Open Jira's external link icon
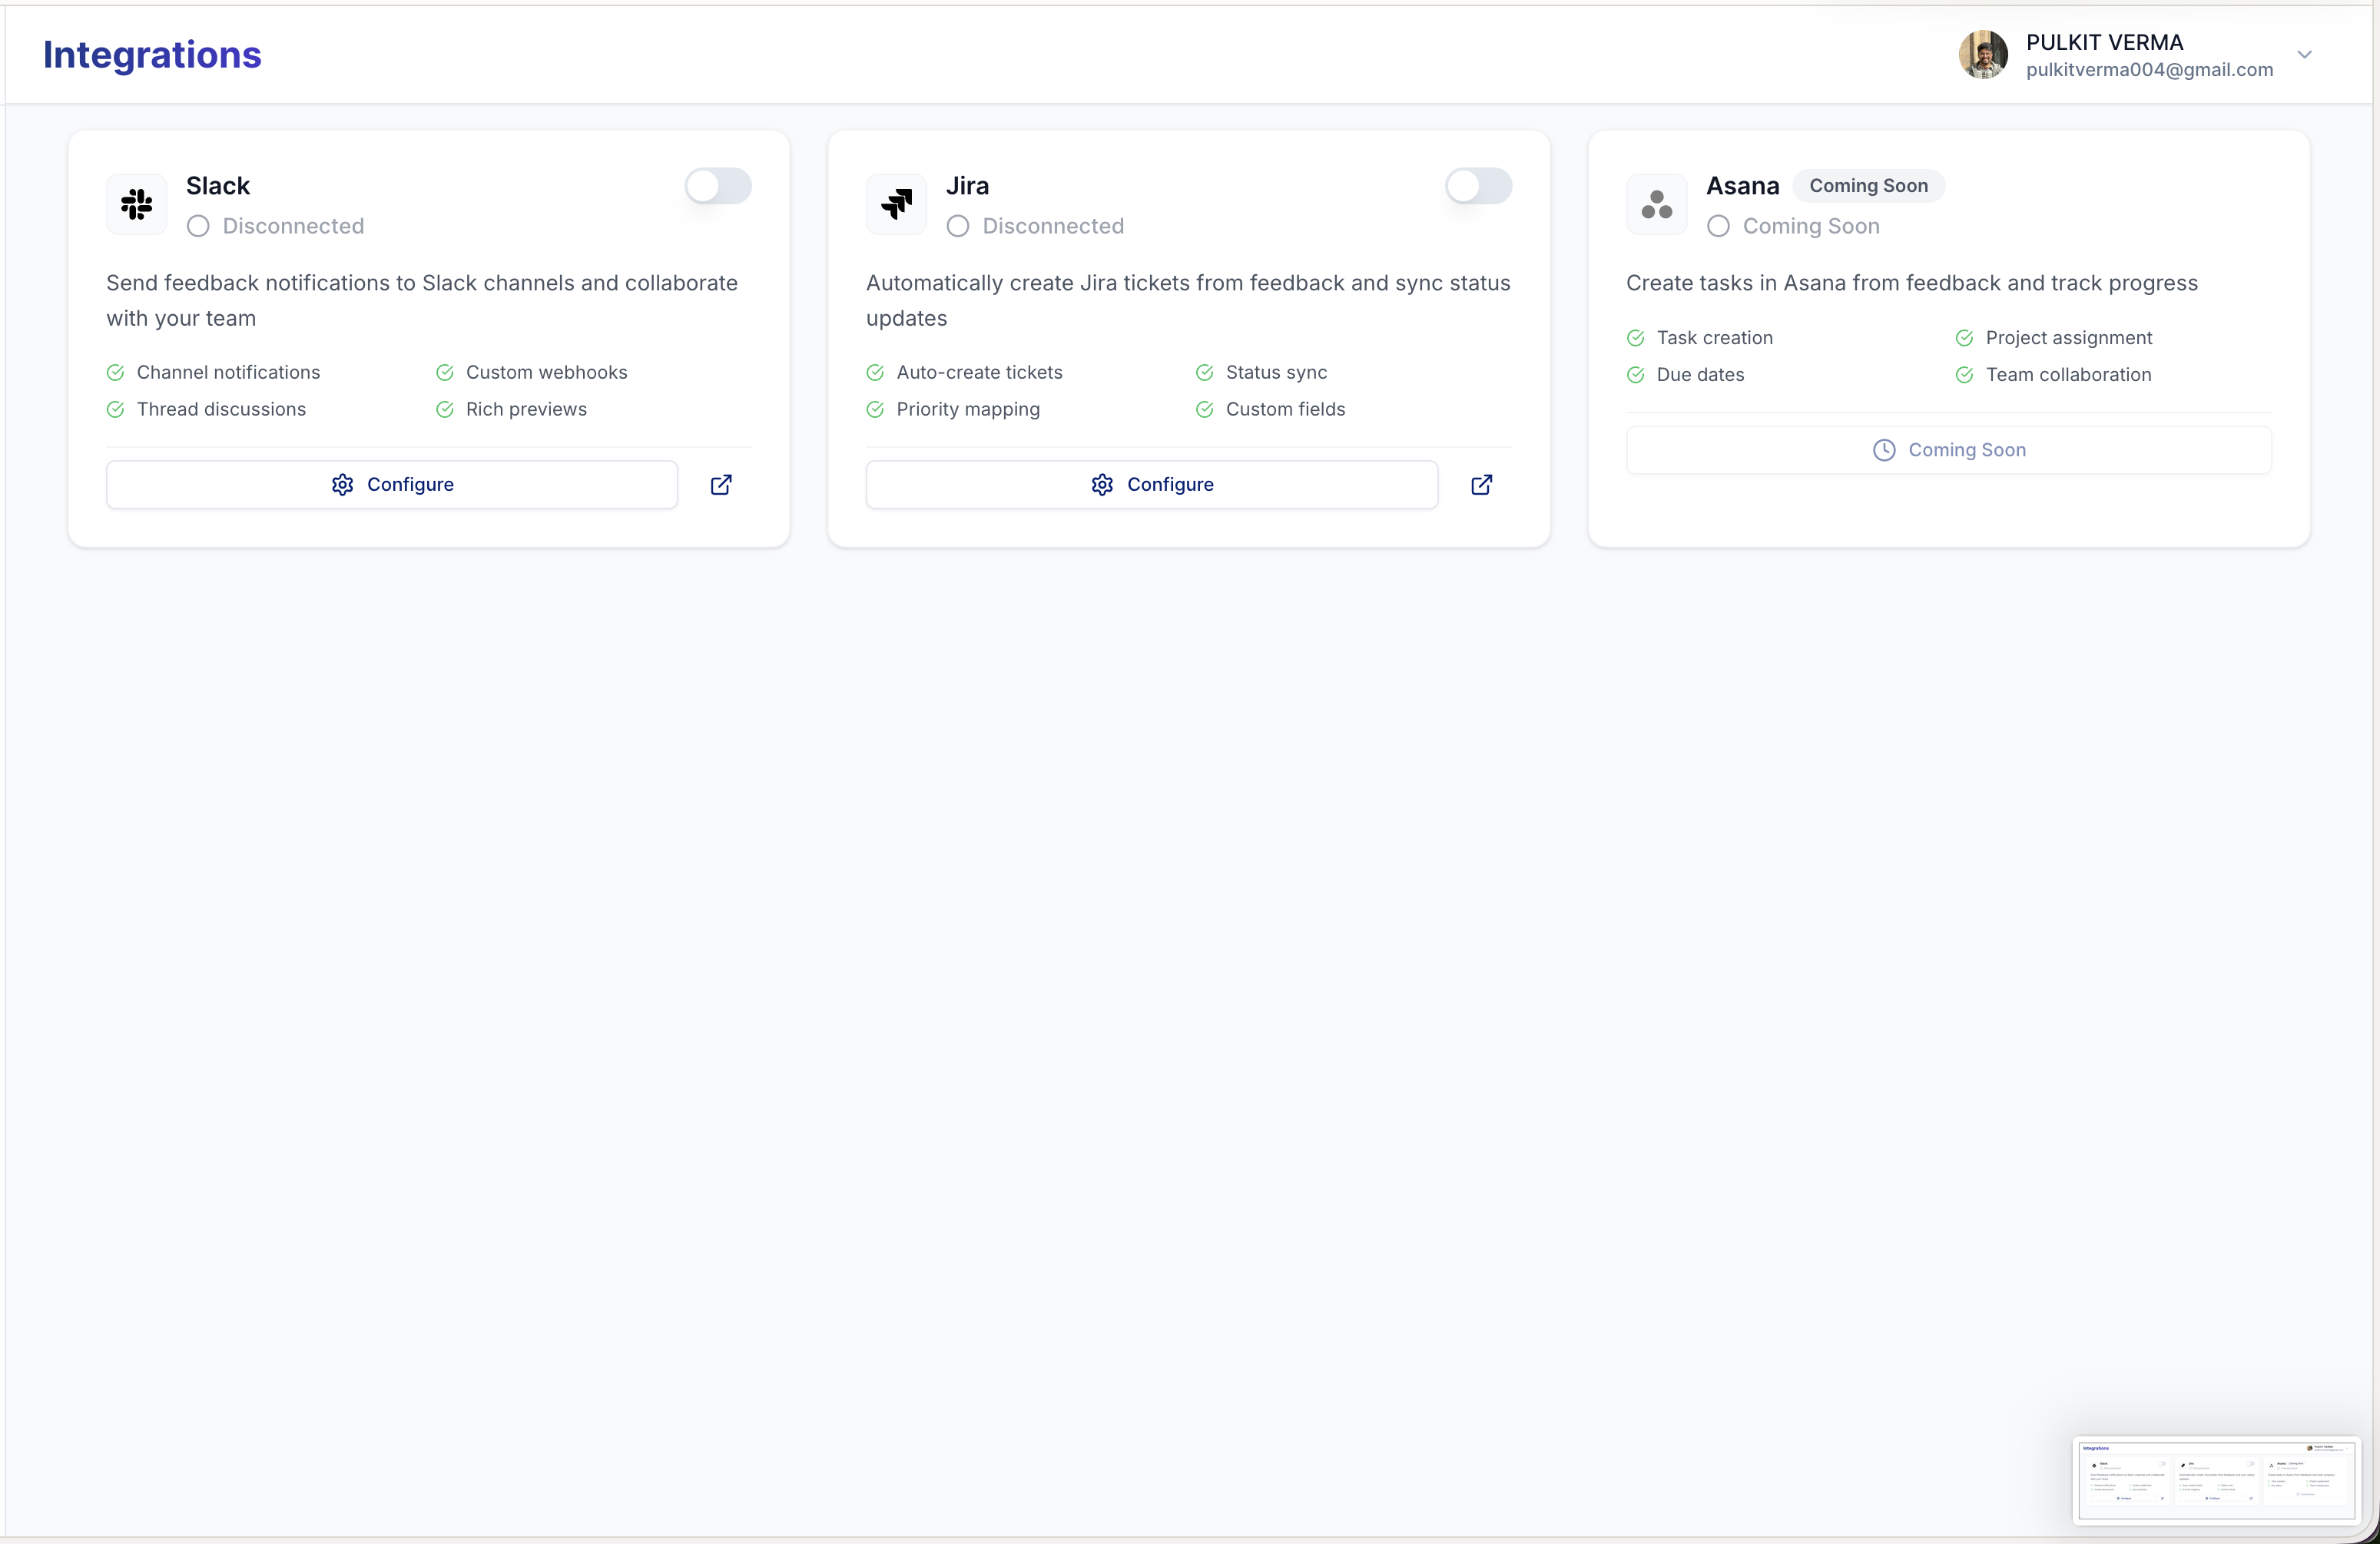Viewport: 2380px width, 1544px height. (1481, 485)
